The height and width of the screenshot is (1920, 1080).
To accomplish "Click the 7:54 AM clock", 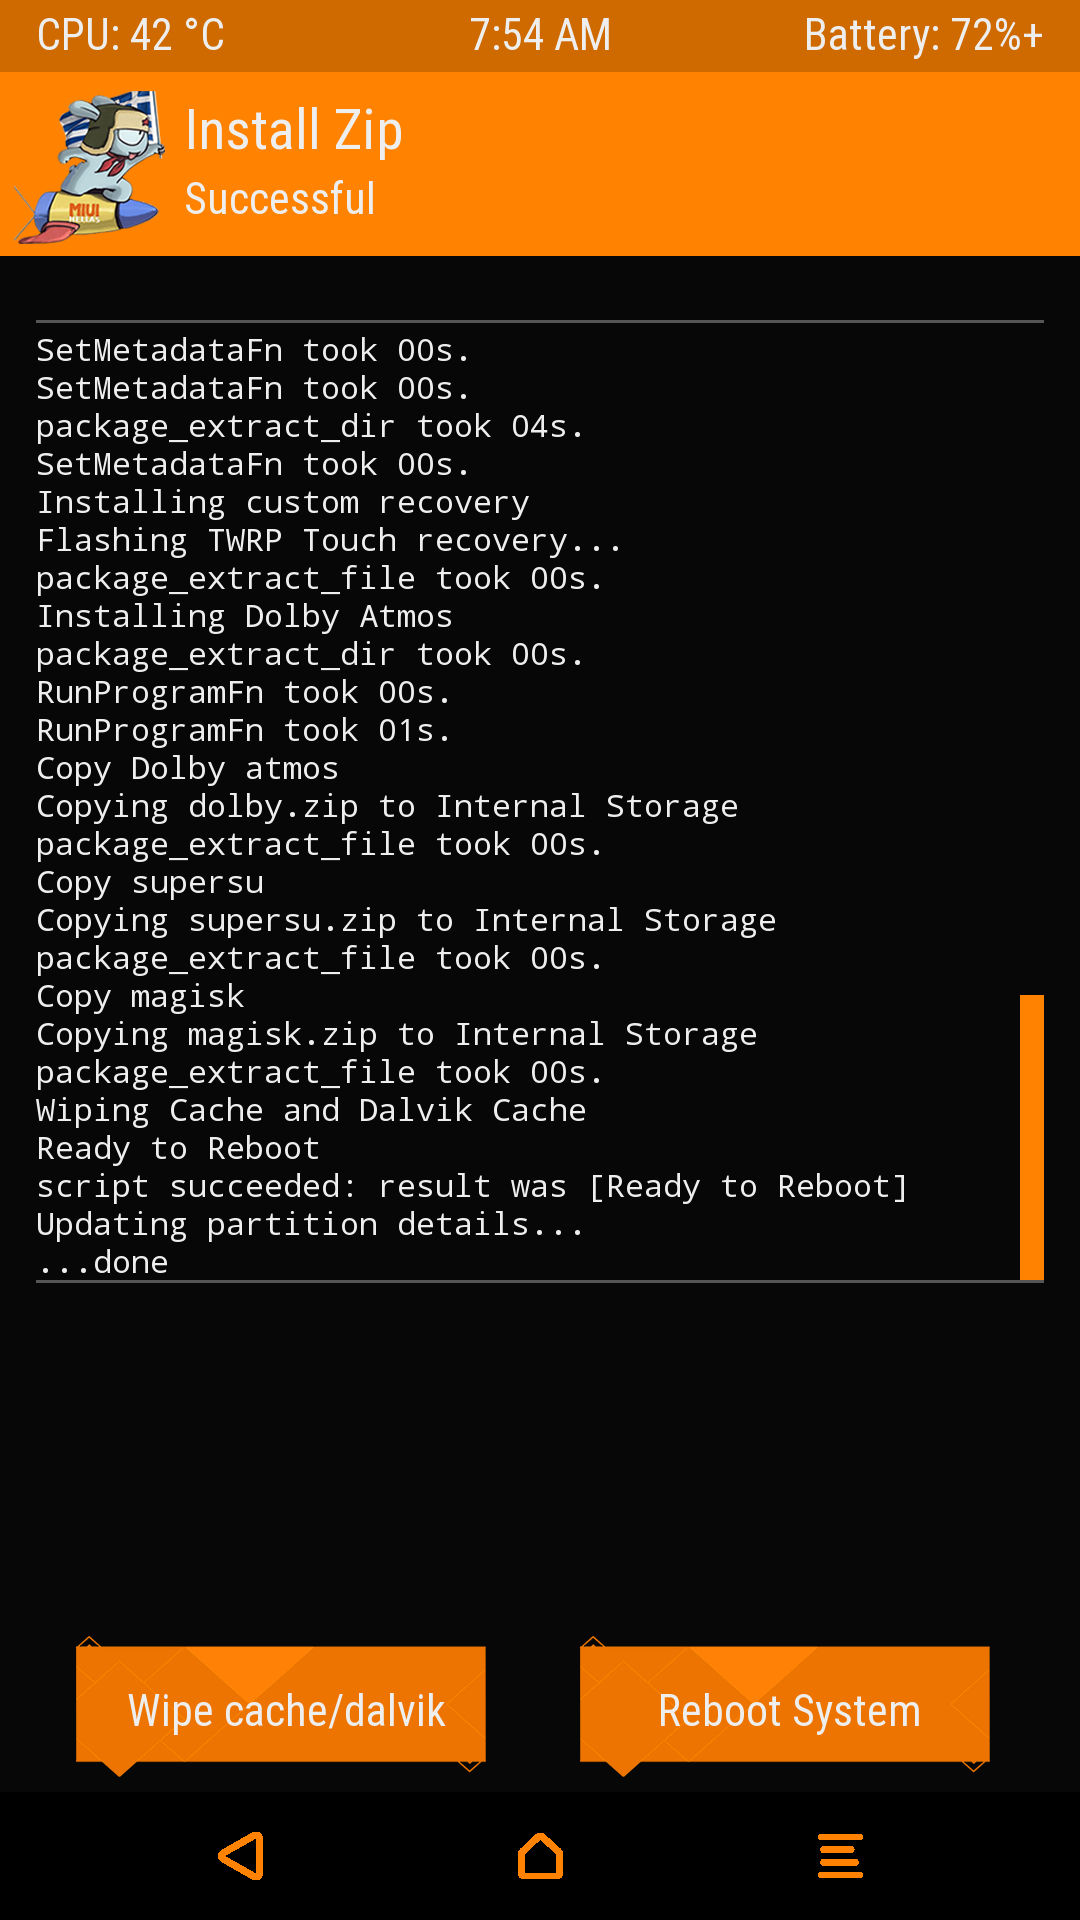I will click(x=540, y=36).
